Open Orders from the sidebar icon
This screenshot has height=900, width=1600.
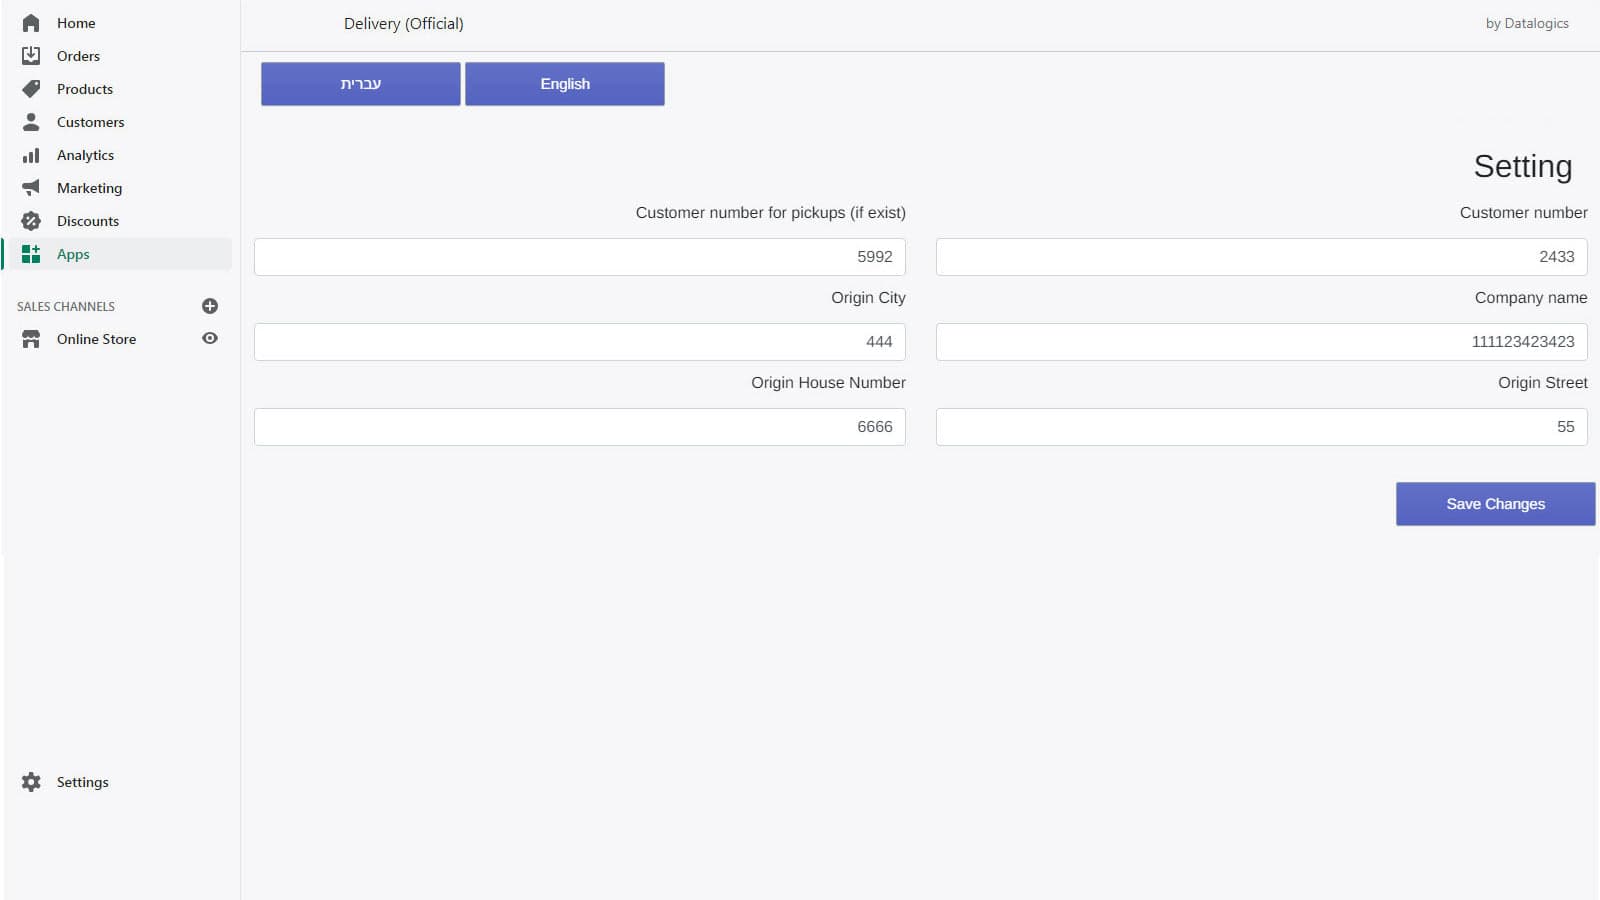[x=31, y=55]
